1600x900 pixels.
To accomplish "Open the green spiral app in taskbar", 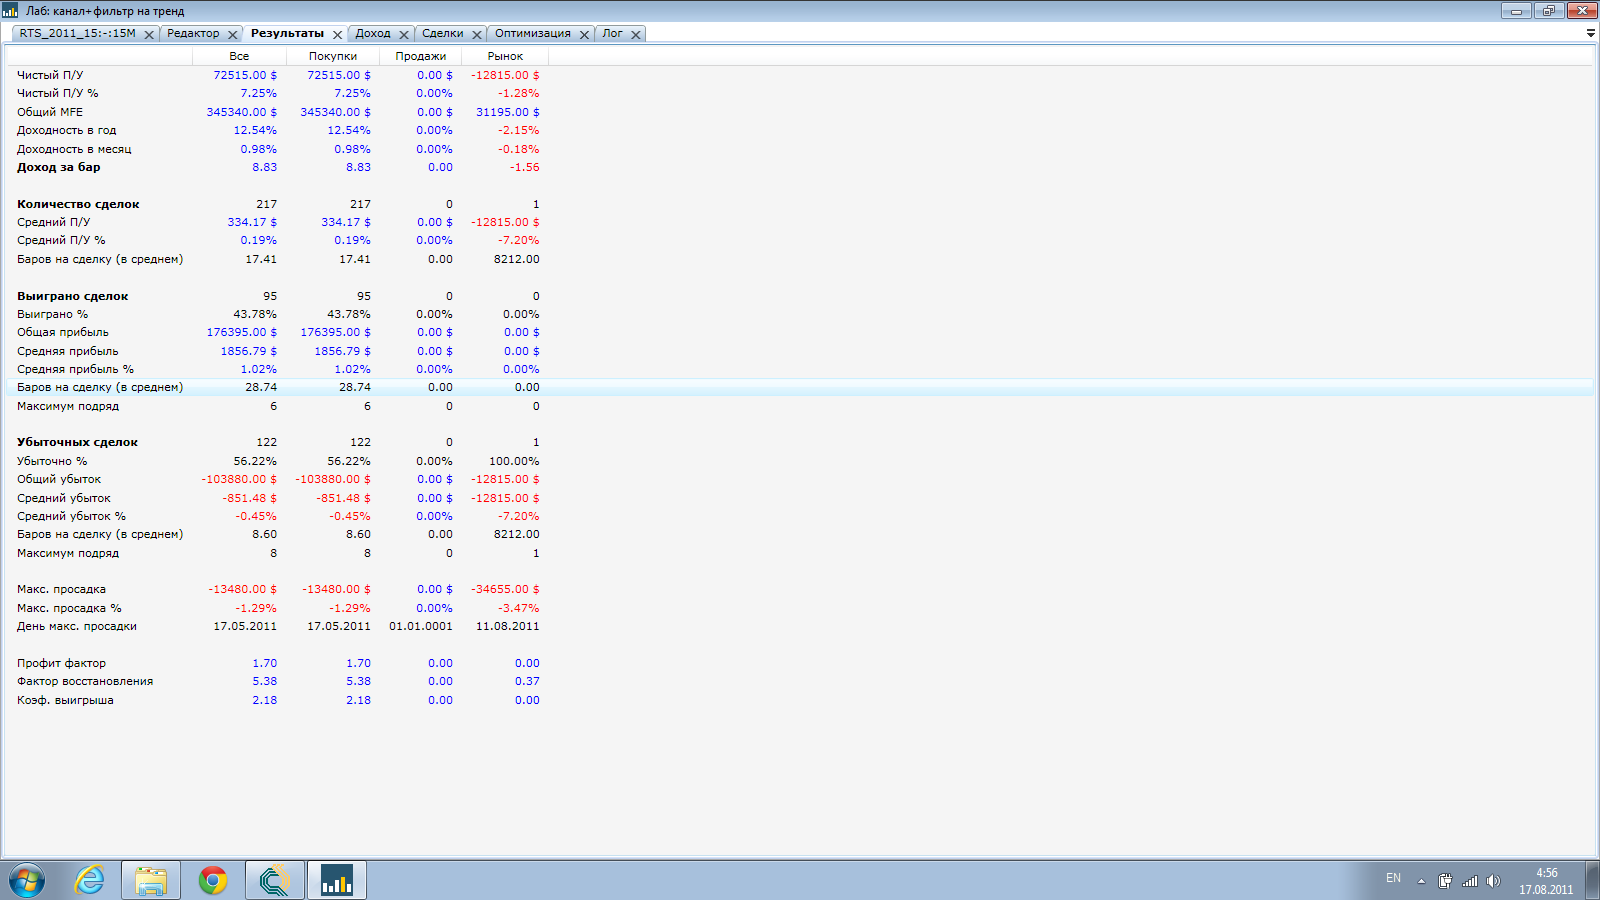I will click(274, 880).
